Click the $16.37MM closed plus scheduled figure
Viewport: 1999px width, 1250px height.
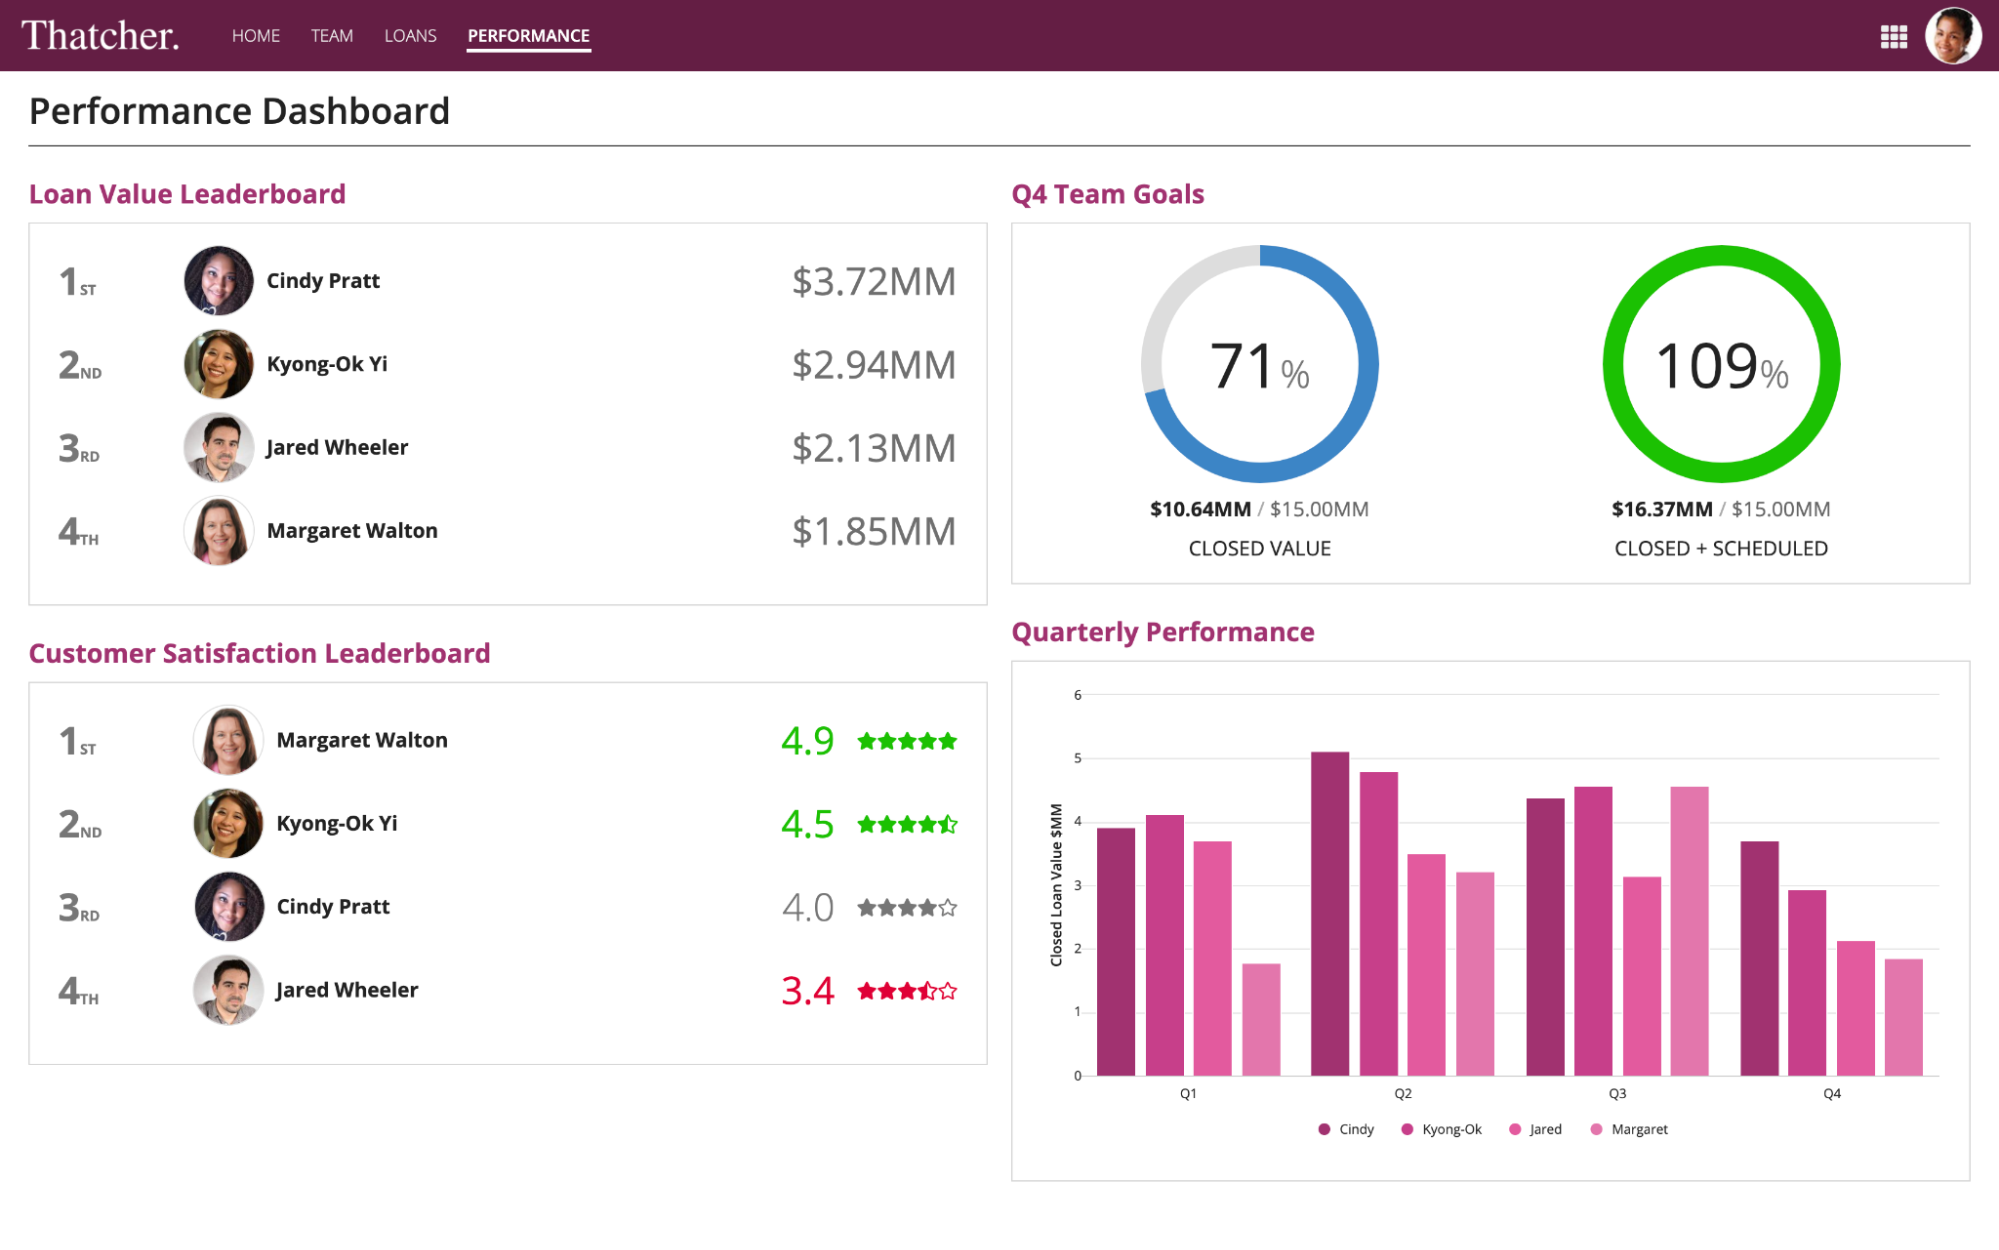click(x=1662, y=509)
